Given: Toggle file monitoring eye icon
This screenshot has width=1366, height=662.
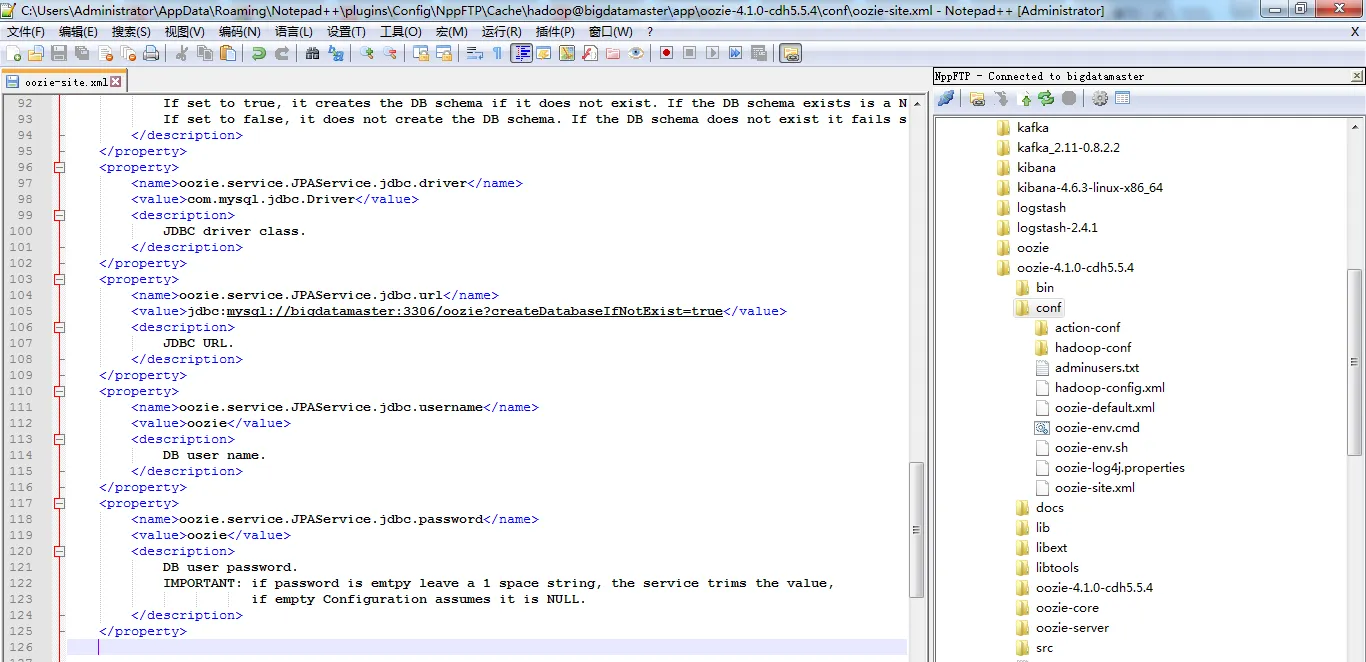Looking at the screenshot, I should pyautogui.click(x=635, y=53).
